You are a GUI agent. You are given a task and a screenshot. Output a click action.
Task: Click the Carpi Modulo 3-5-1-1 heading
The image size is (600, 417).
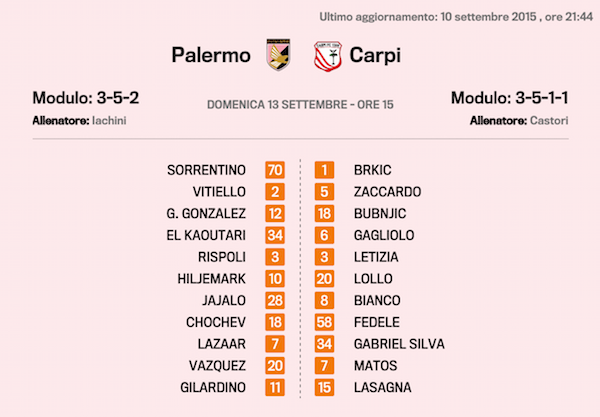[510, 99]
